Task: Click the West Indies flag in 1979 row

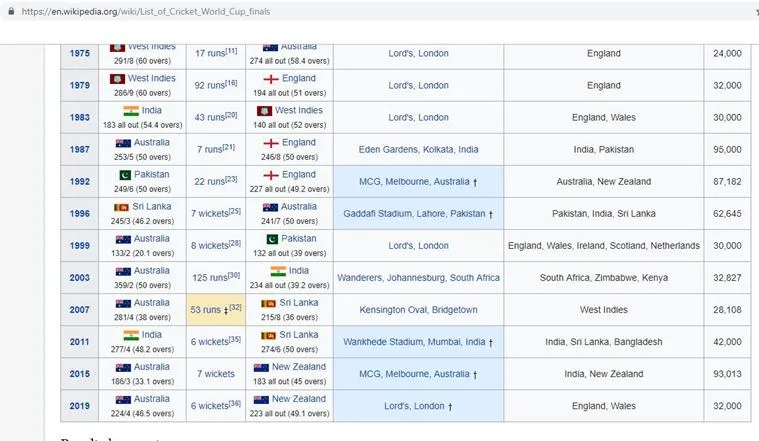Action: click(117, 78)
